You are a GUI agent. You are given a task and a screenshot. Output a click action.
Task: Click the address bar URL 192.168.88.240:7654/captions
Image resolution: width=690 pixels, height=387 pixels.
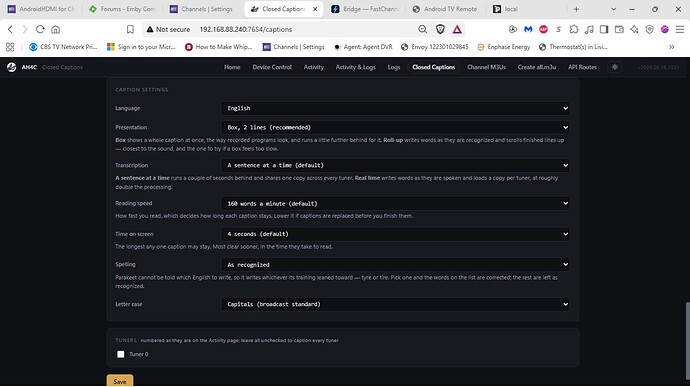(x=246, y=29)
